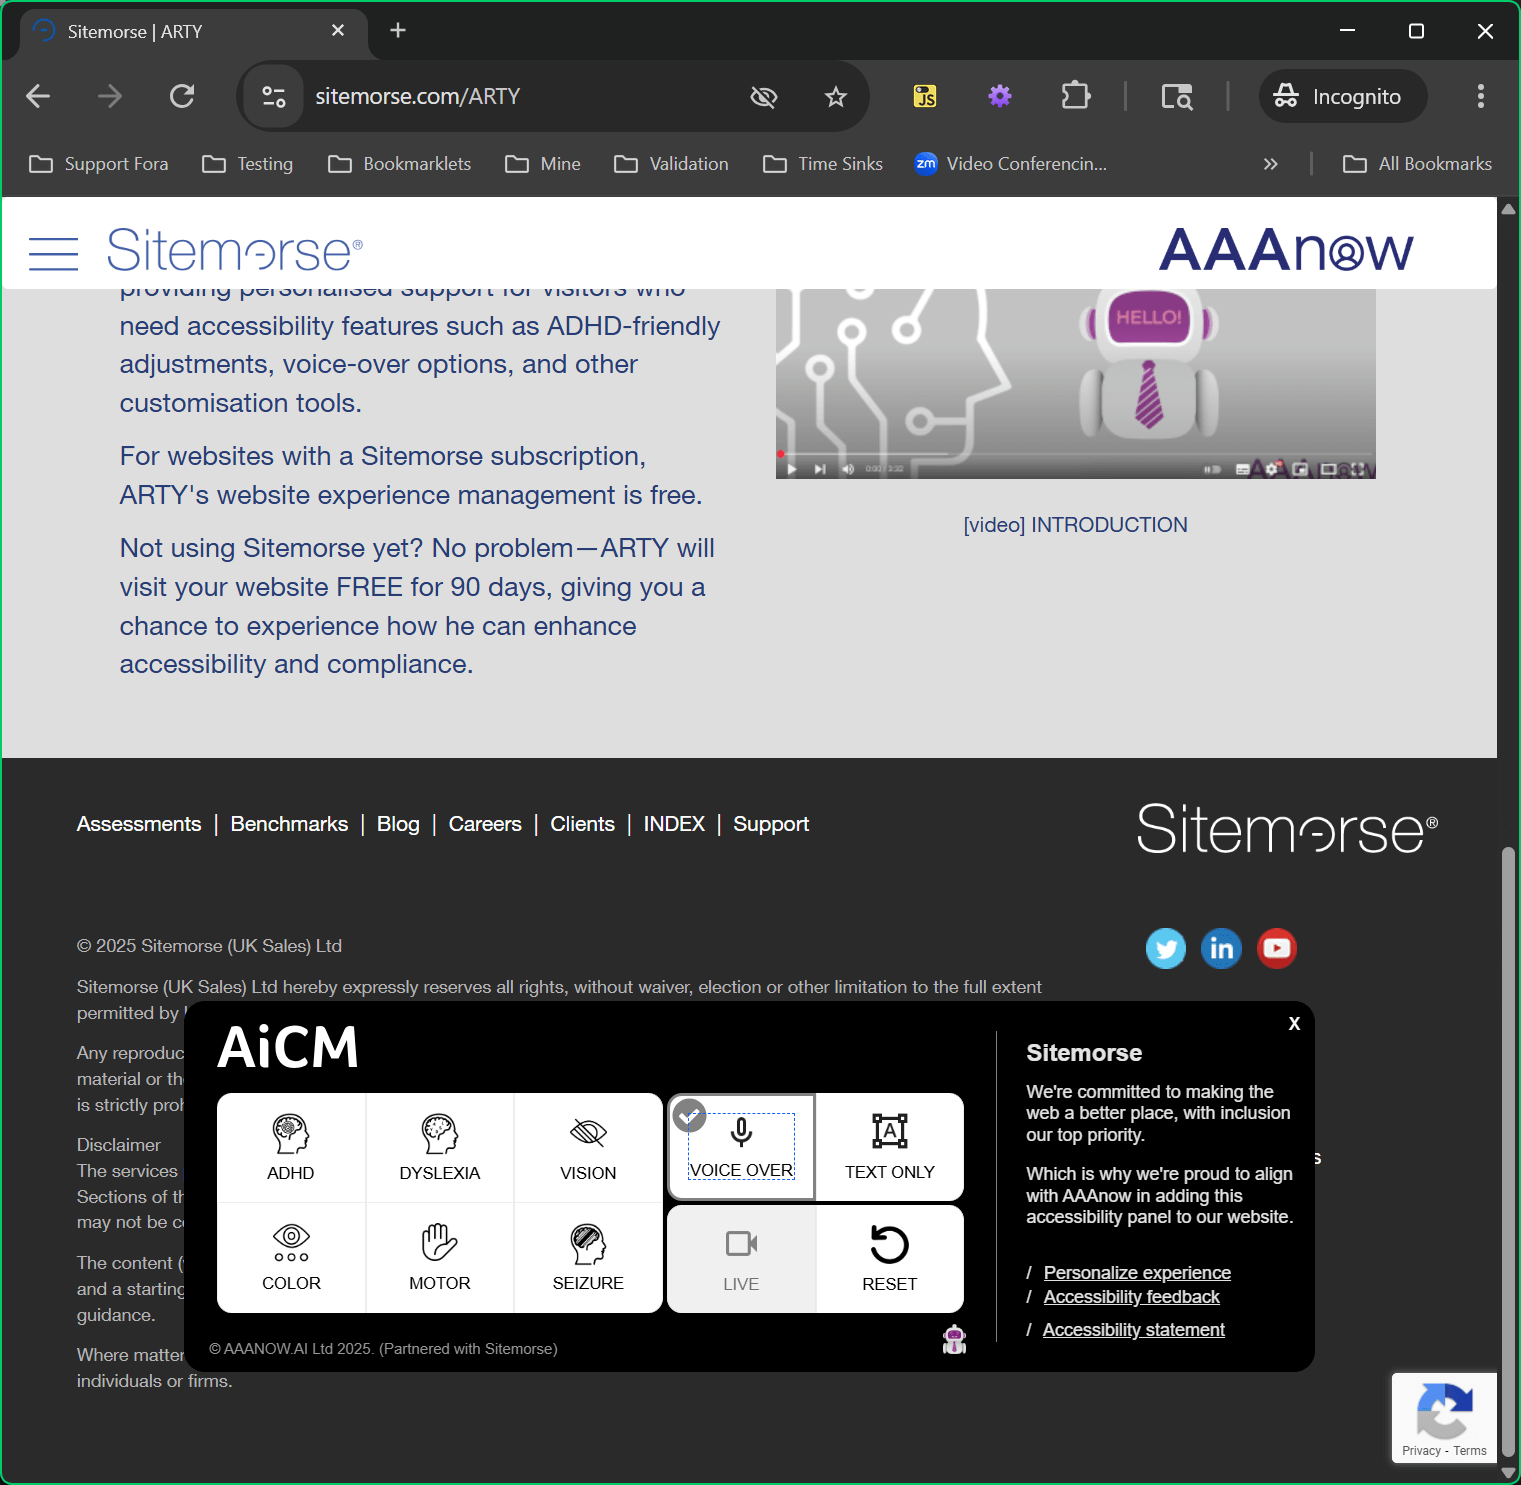The width and height of the screenshot is (1521, 1485).
Task: Pick the SEIZURE profile tile
Action: pos(588,1258)
